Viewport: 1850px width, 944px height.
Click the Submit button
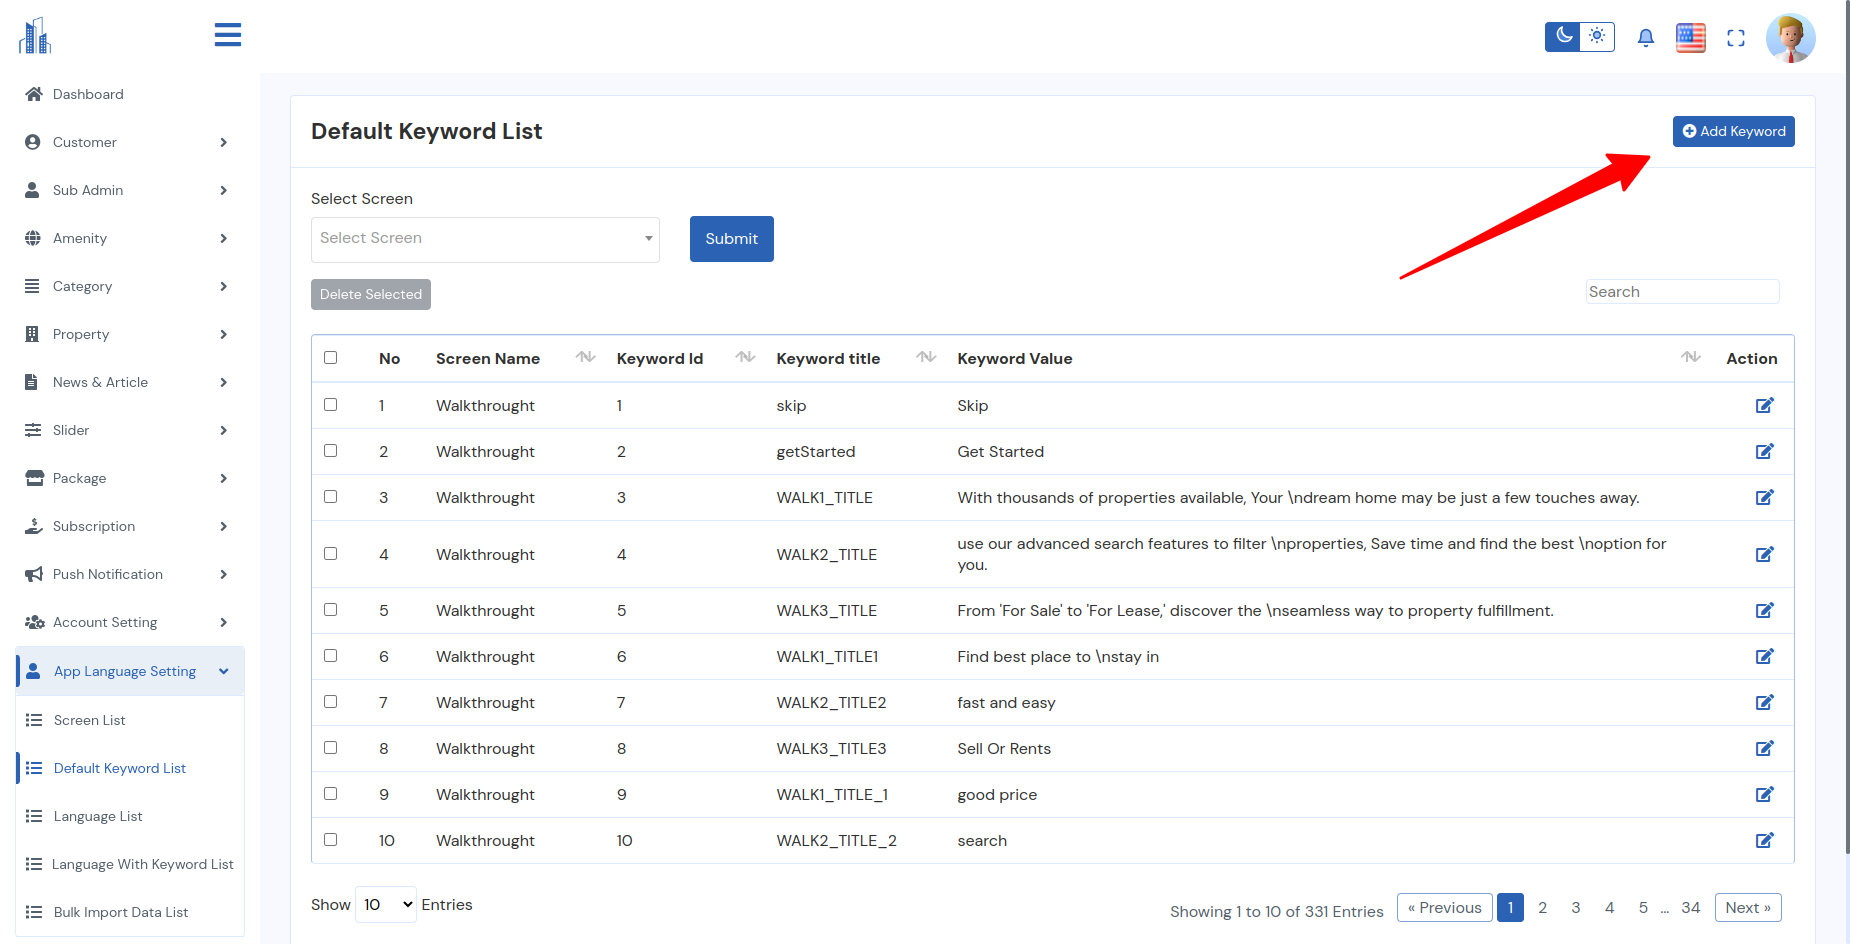coord(732,239)
